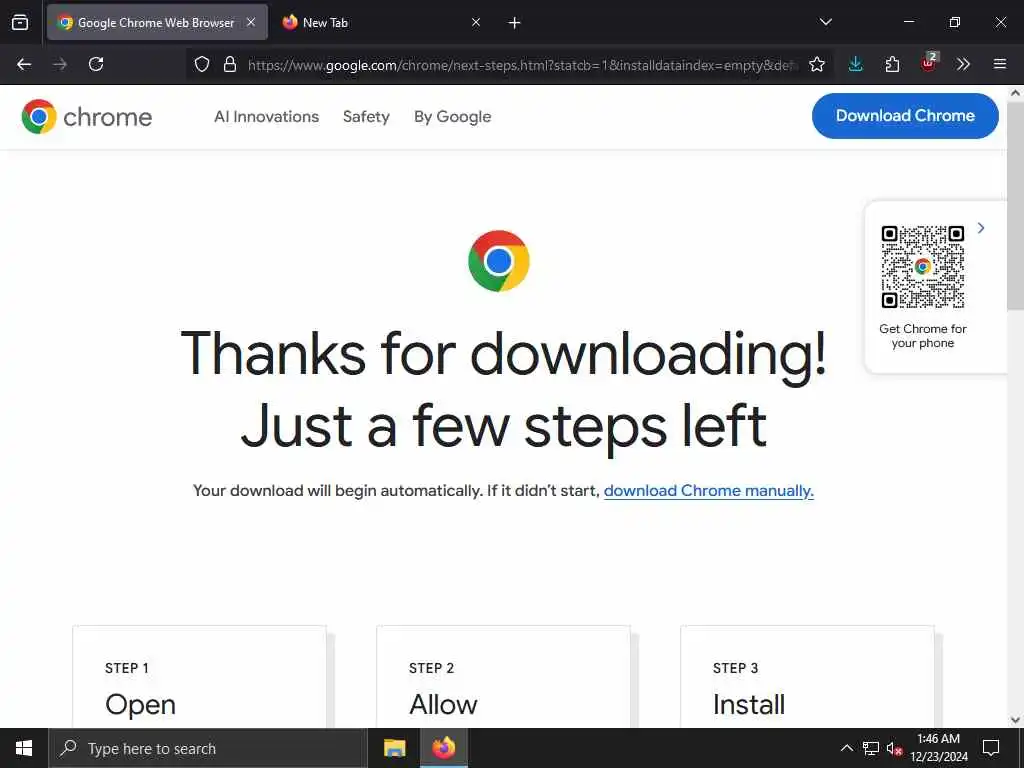Collapse the QR code panel chevron
This screenshot has width=1024, height=768.
981,228
